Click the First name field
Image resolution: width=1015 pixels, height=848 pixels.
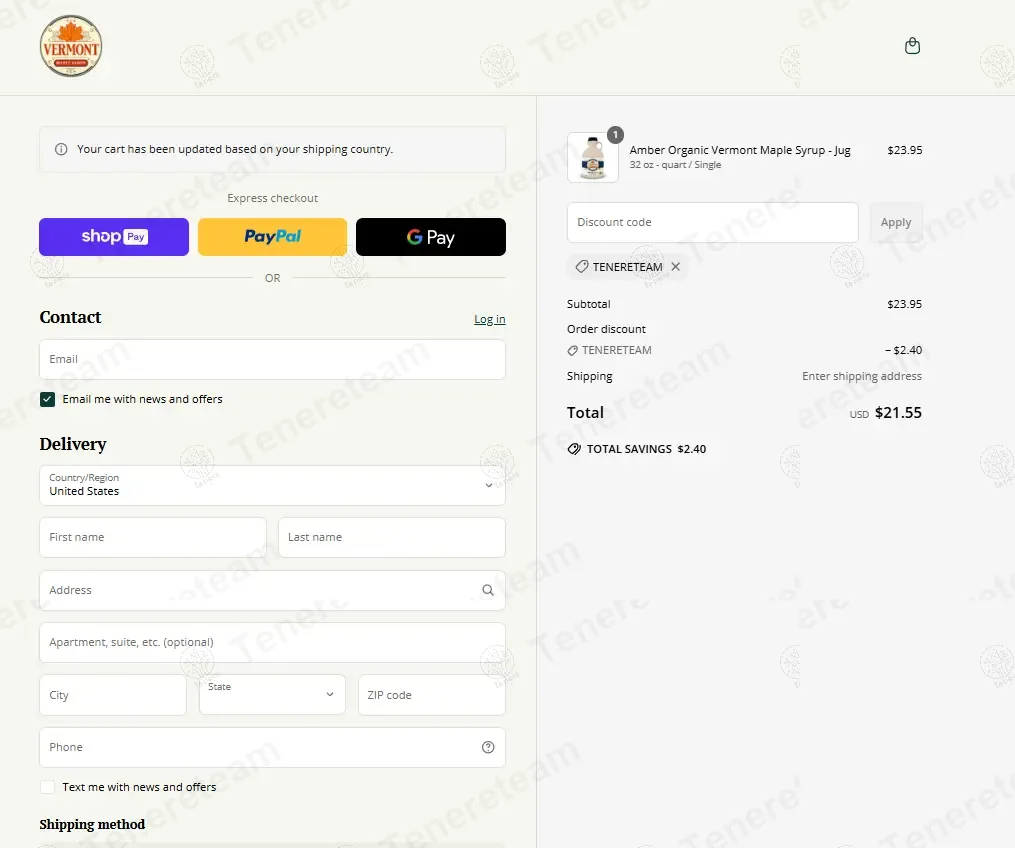tap(153, 537)
